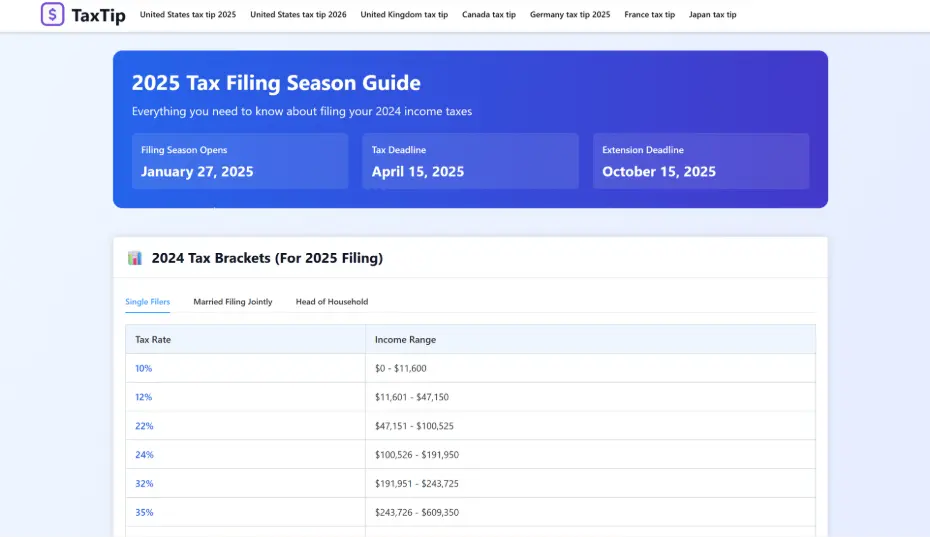Go to United Kingdom tax tip
This screenshot has height=537, width=930.
404,15
